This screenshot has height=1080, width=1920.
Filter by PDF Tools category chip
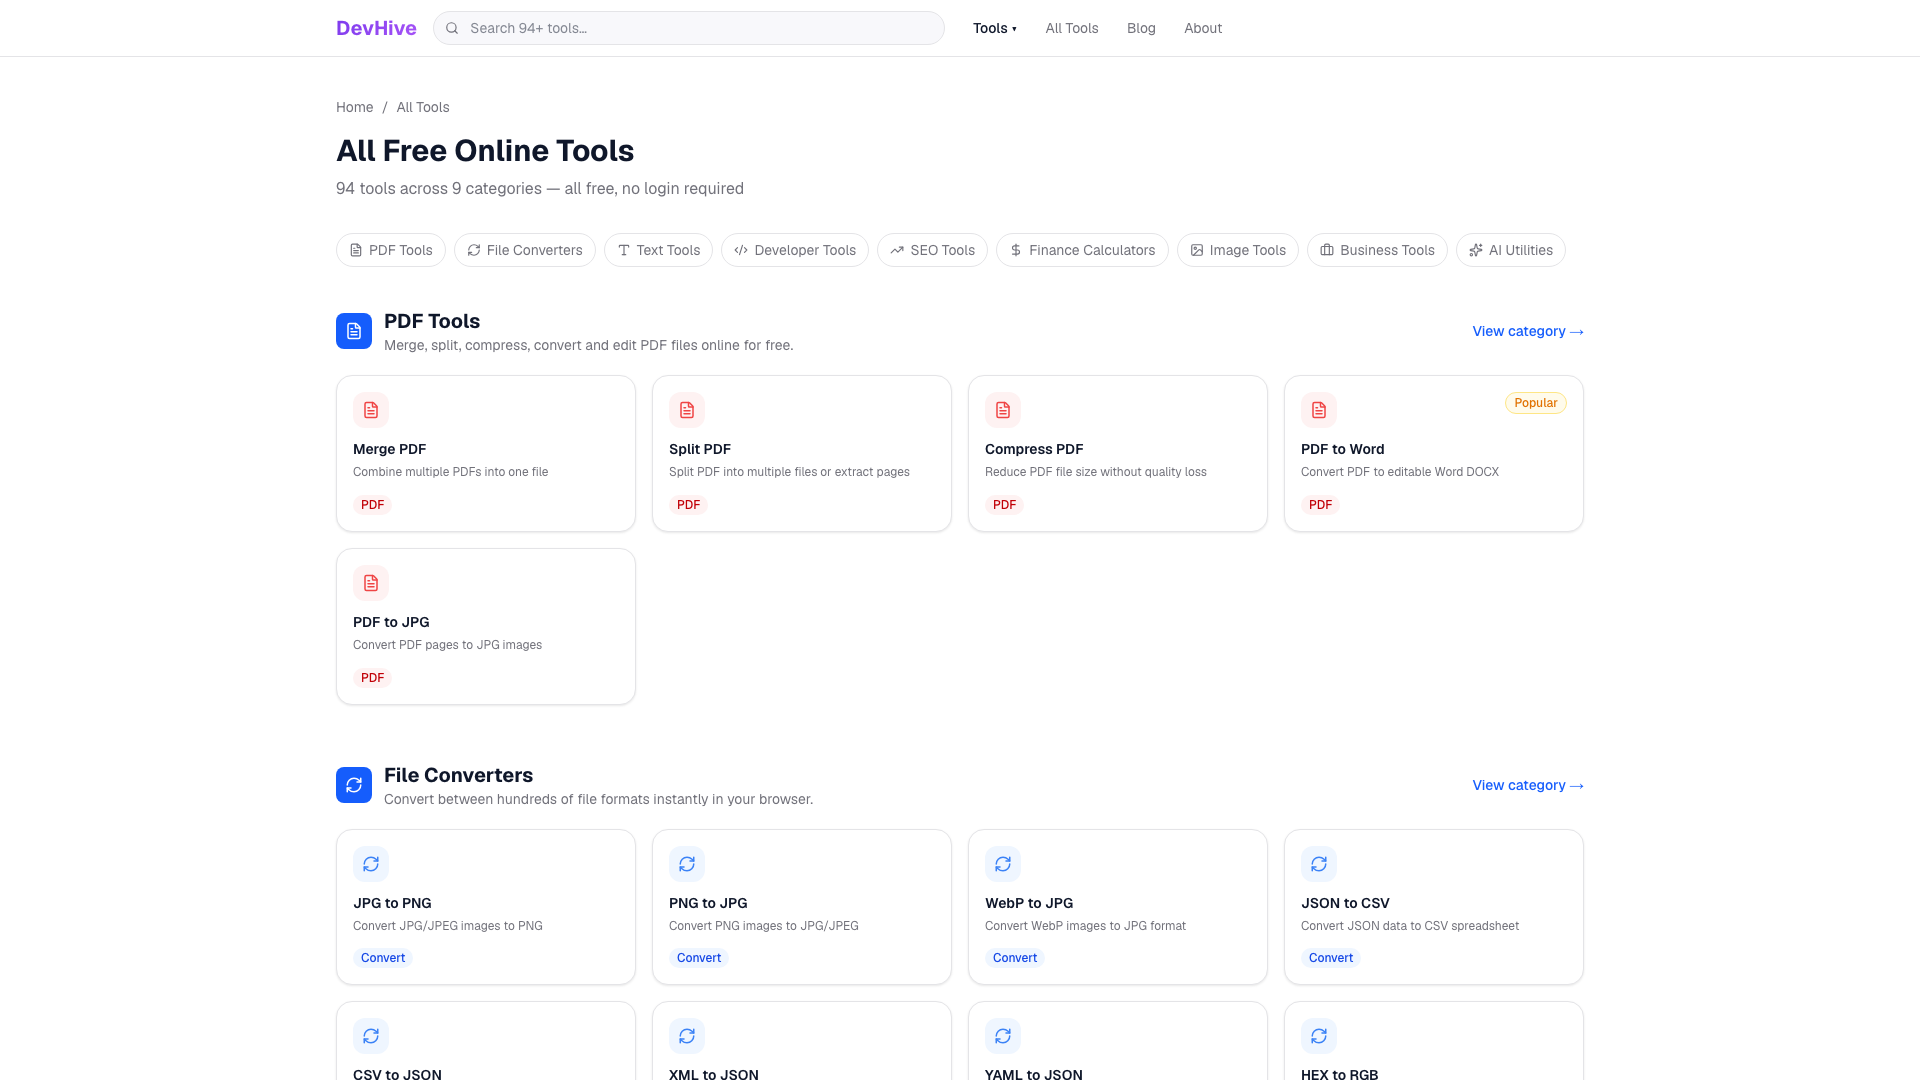tap(391, 250)
